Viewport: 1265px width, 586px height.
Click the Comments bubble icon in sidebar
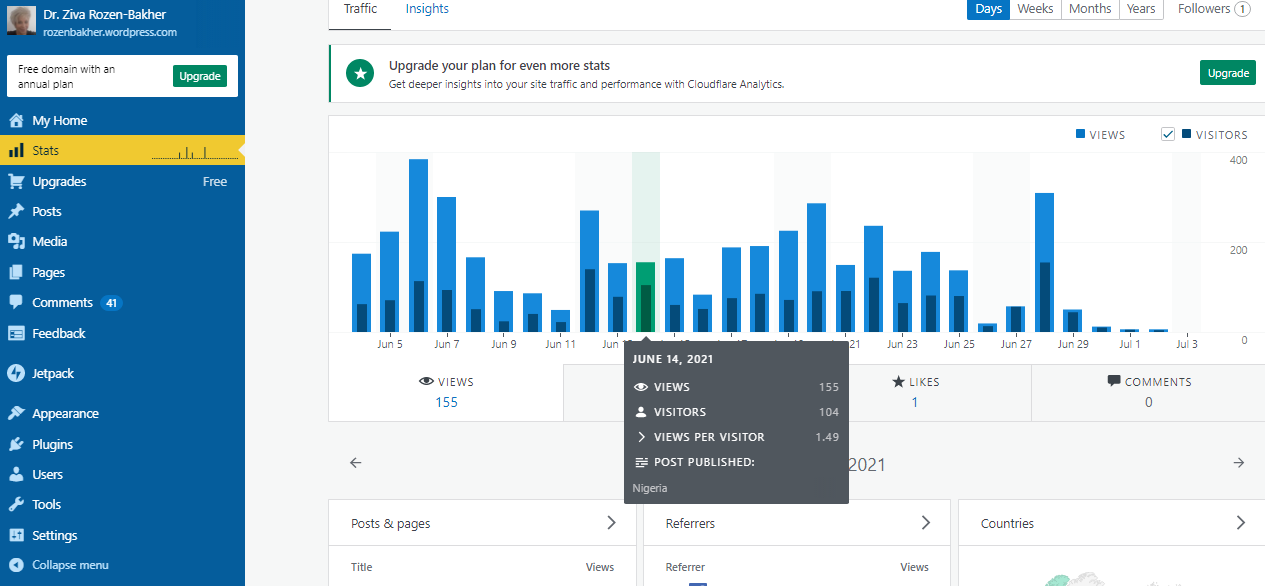[16, 302]
